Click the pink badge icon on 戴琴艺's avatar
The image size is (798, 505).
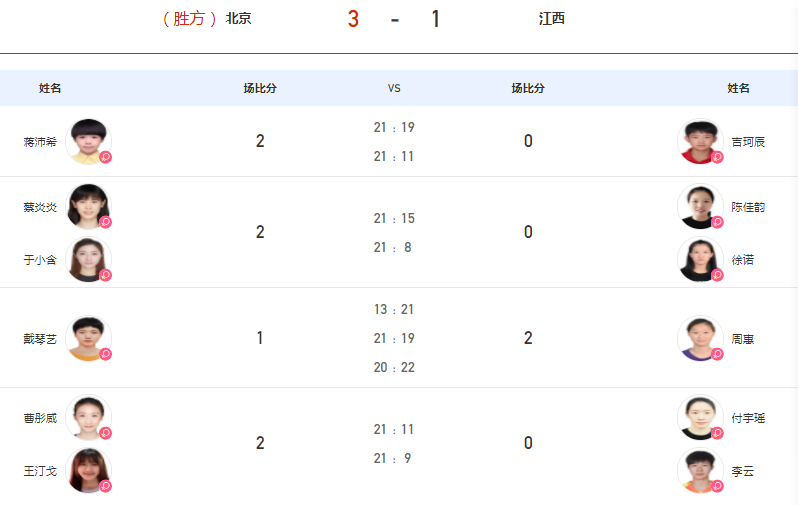click(x=106, y=354)
